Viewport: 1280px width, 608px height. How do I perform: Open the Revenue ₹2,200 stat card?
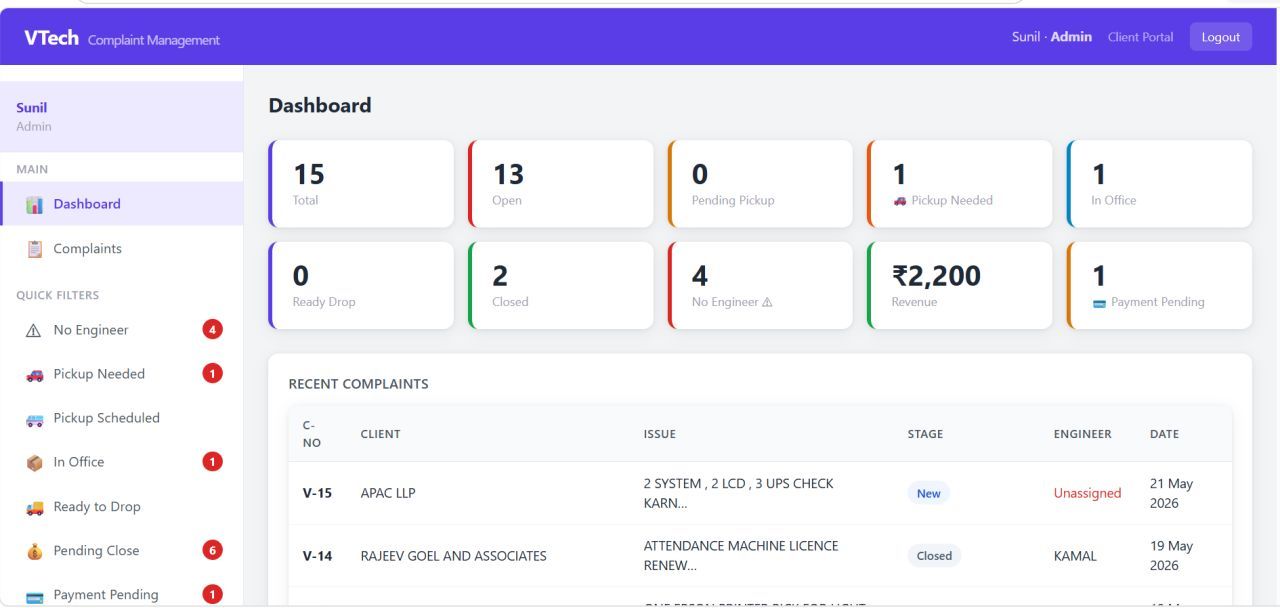(960, 285)
